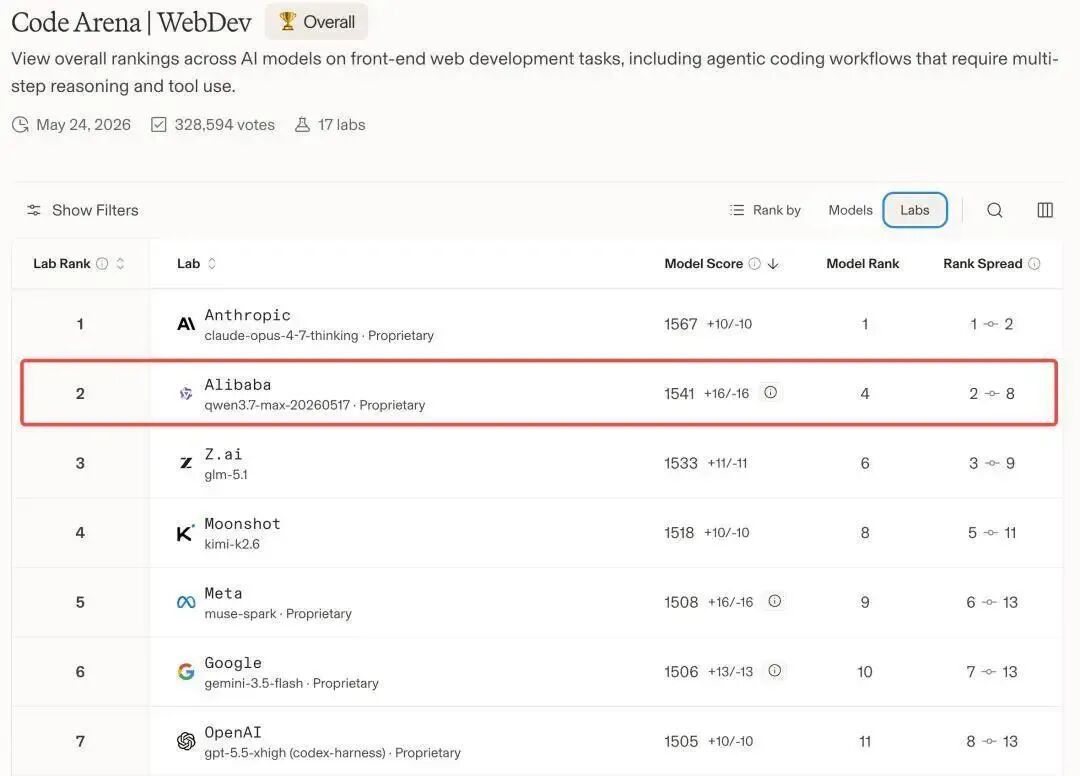Select the Labs ranking toggle
1080x776 pixels.
pos(915,210)
